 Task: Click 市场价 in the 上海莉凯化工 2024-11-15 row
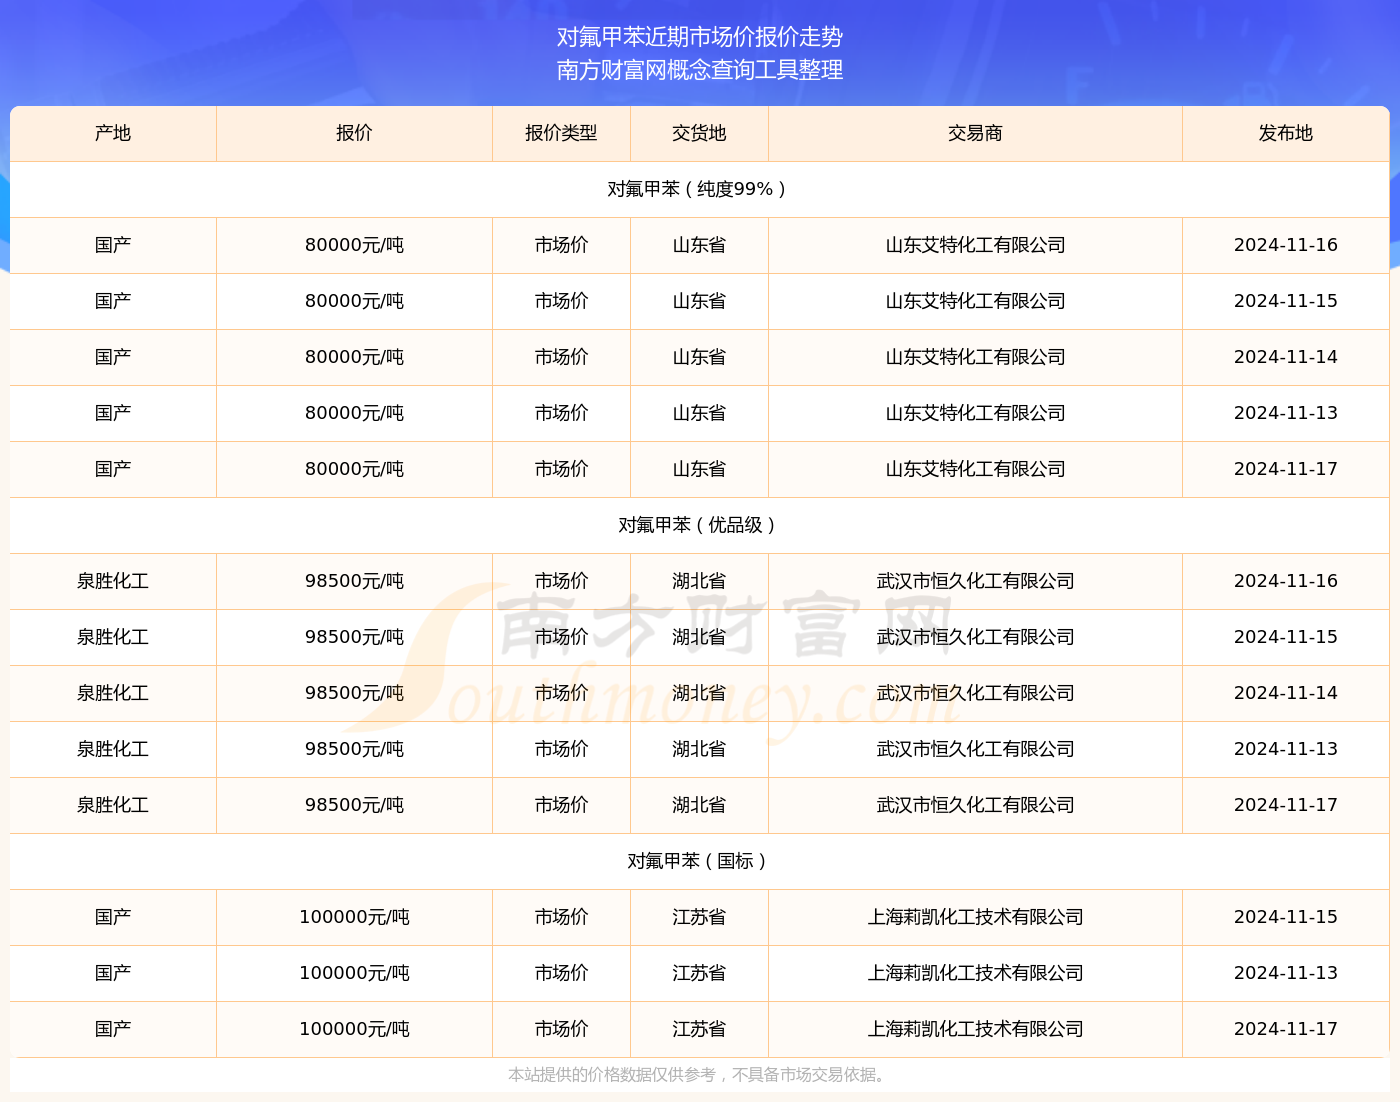561,917
